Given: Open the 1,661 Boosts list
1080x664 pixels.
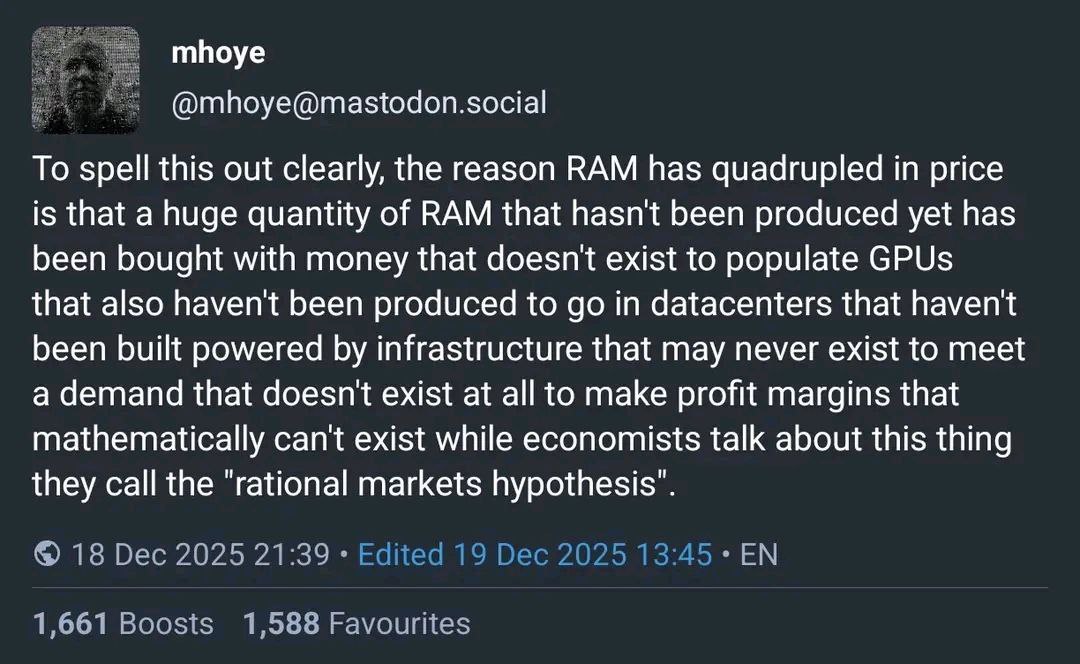Looking at the screenshot, I should [123, 624].
